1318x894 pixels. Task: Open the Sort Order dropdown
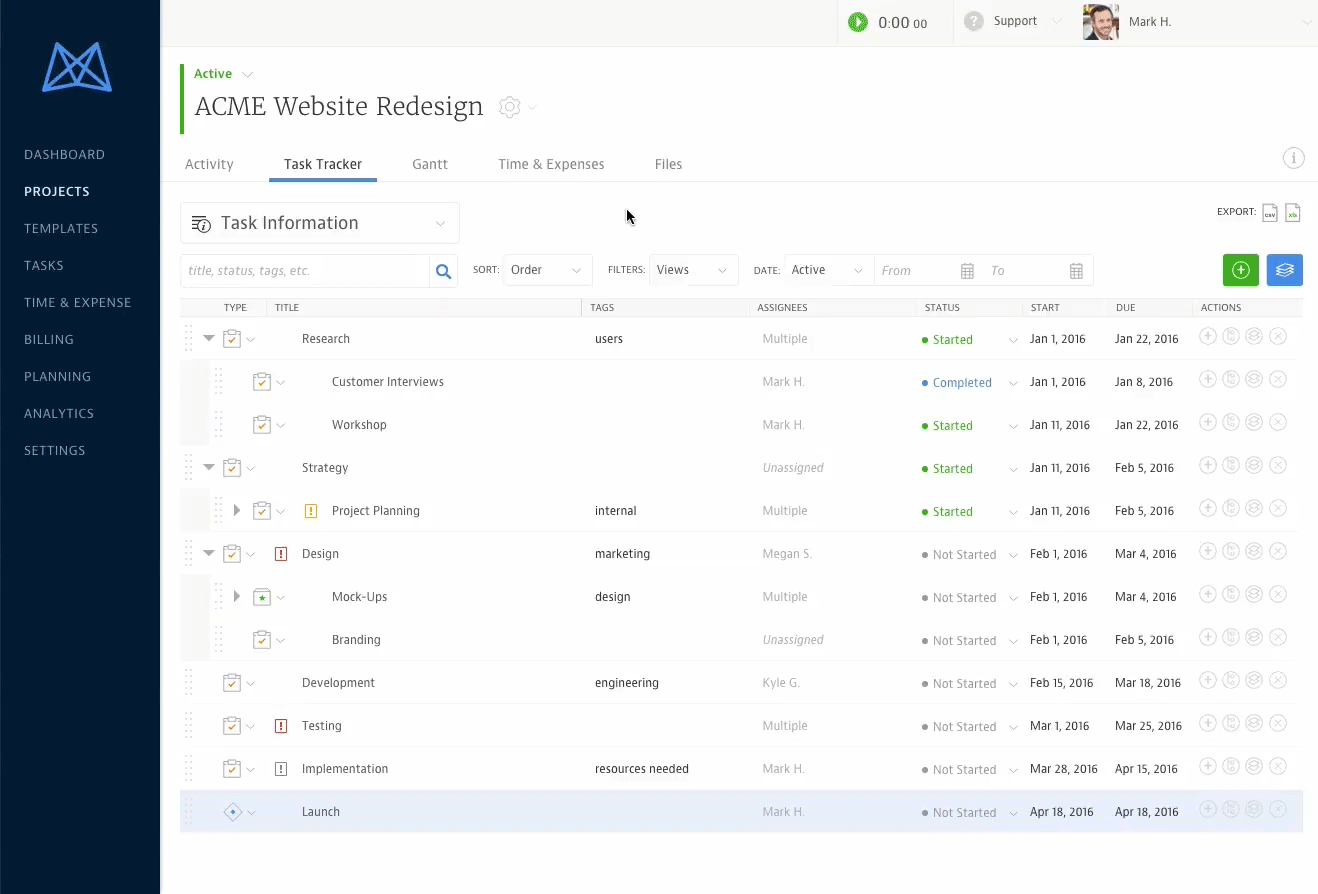[546, 270]
